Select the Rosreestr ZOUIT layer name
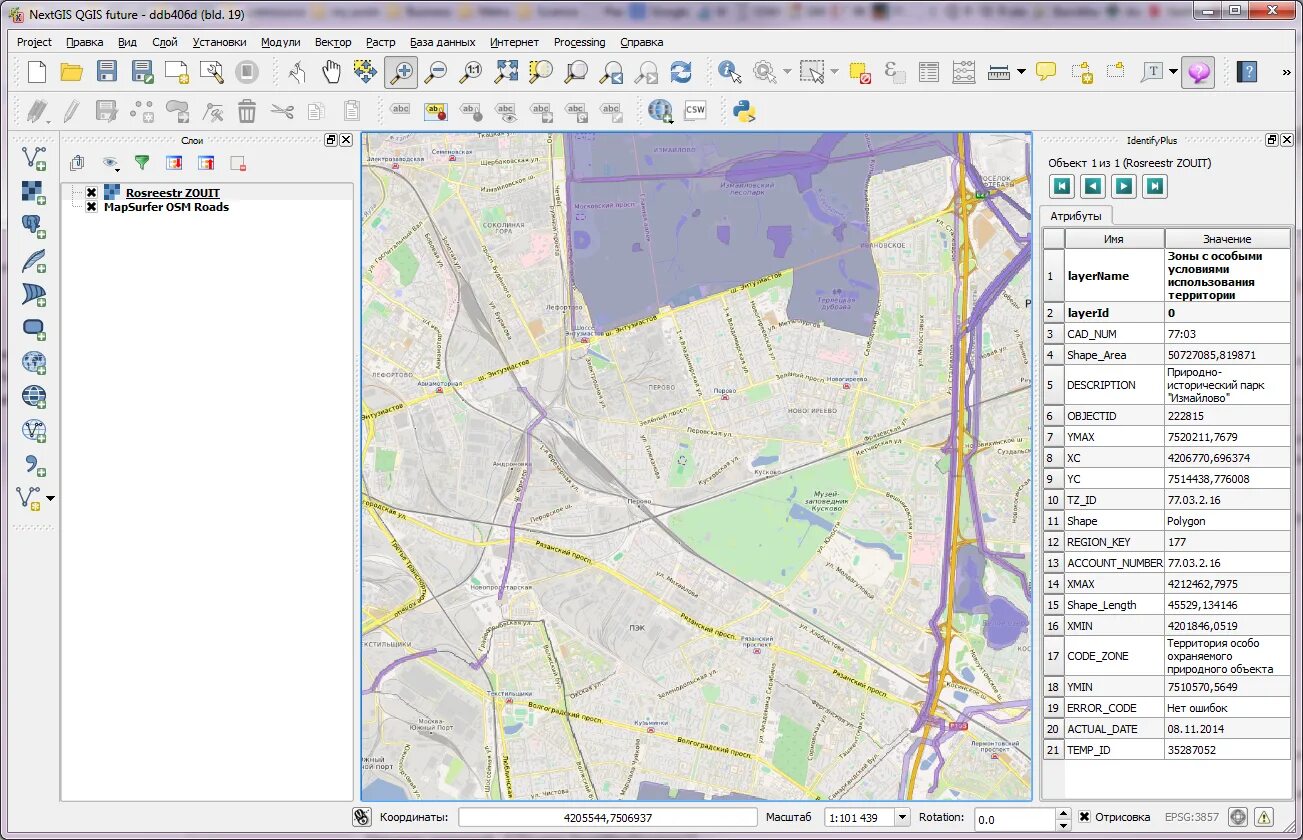The image size is (1303, 840). click(172, 193)
